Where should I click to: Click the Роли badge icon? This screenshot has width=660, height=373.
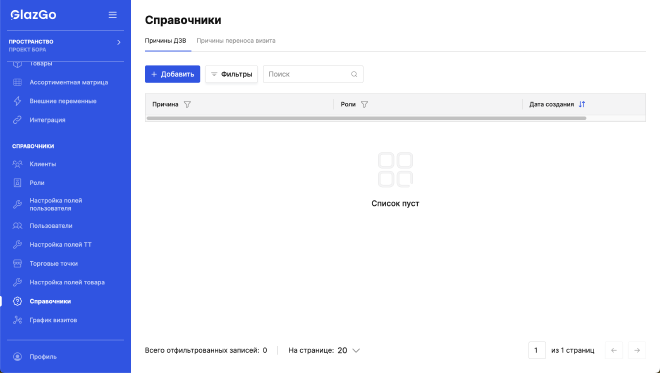(x=17, y=183)
